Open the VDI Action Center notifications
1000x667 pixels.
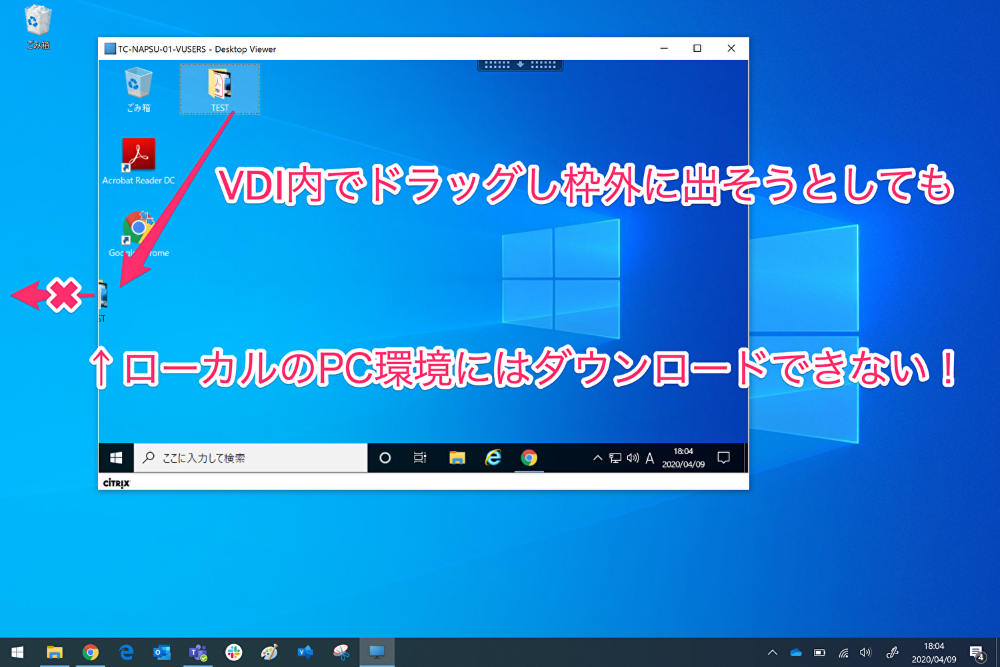[x=723, y=458]
